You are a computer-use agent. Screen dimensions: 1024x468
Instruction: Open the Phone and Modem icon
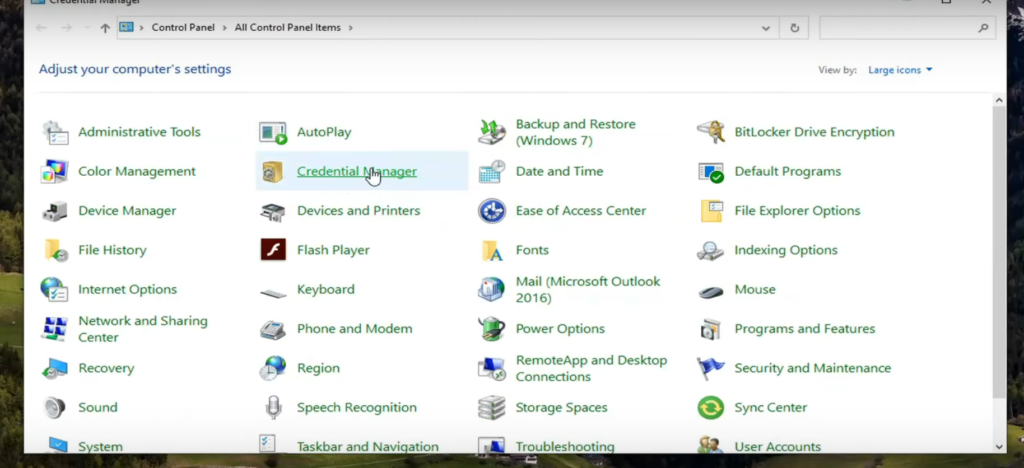click(272, 329)
